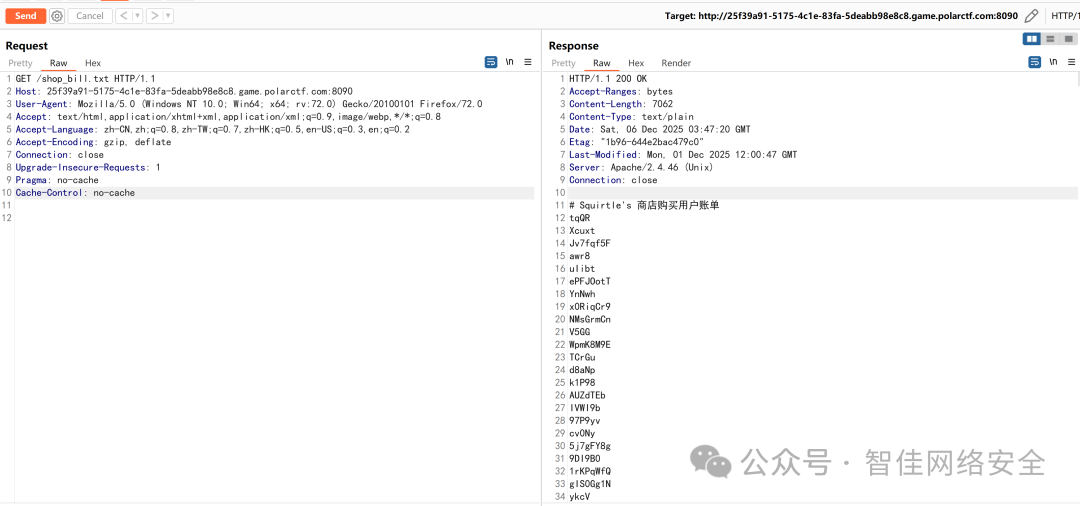
Task: Switch to the top-bottom split layout
Action: click(x=1050, y=39)
